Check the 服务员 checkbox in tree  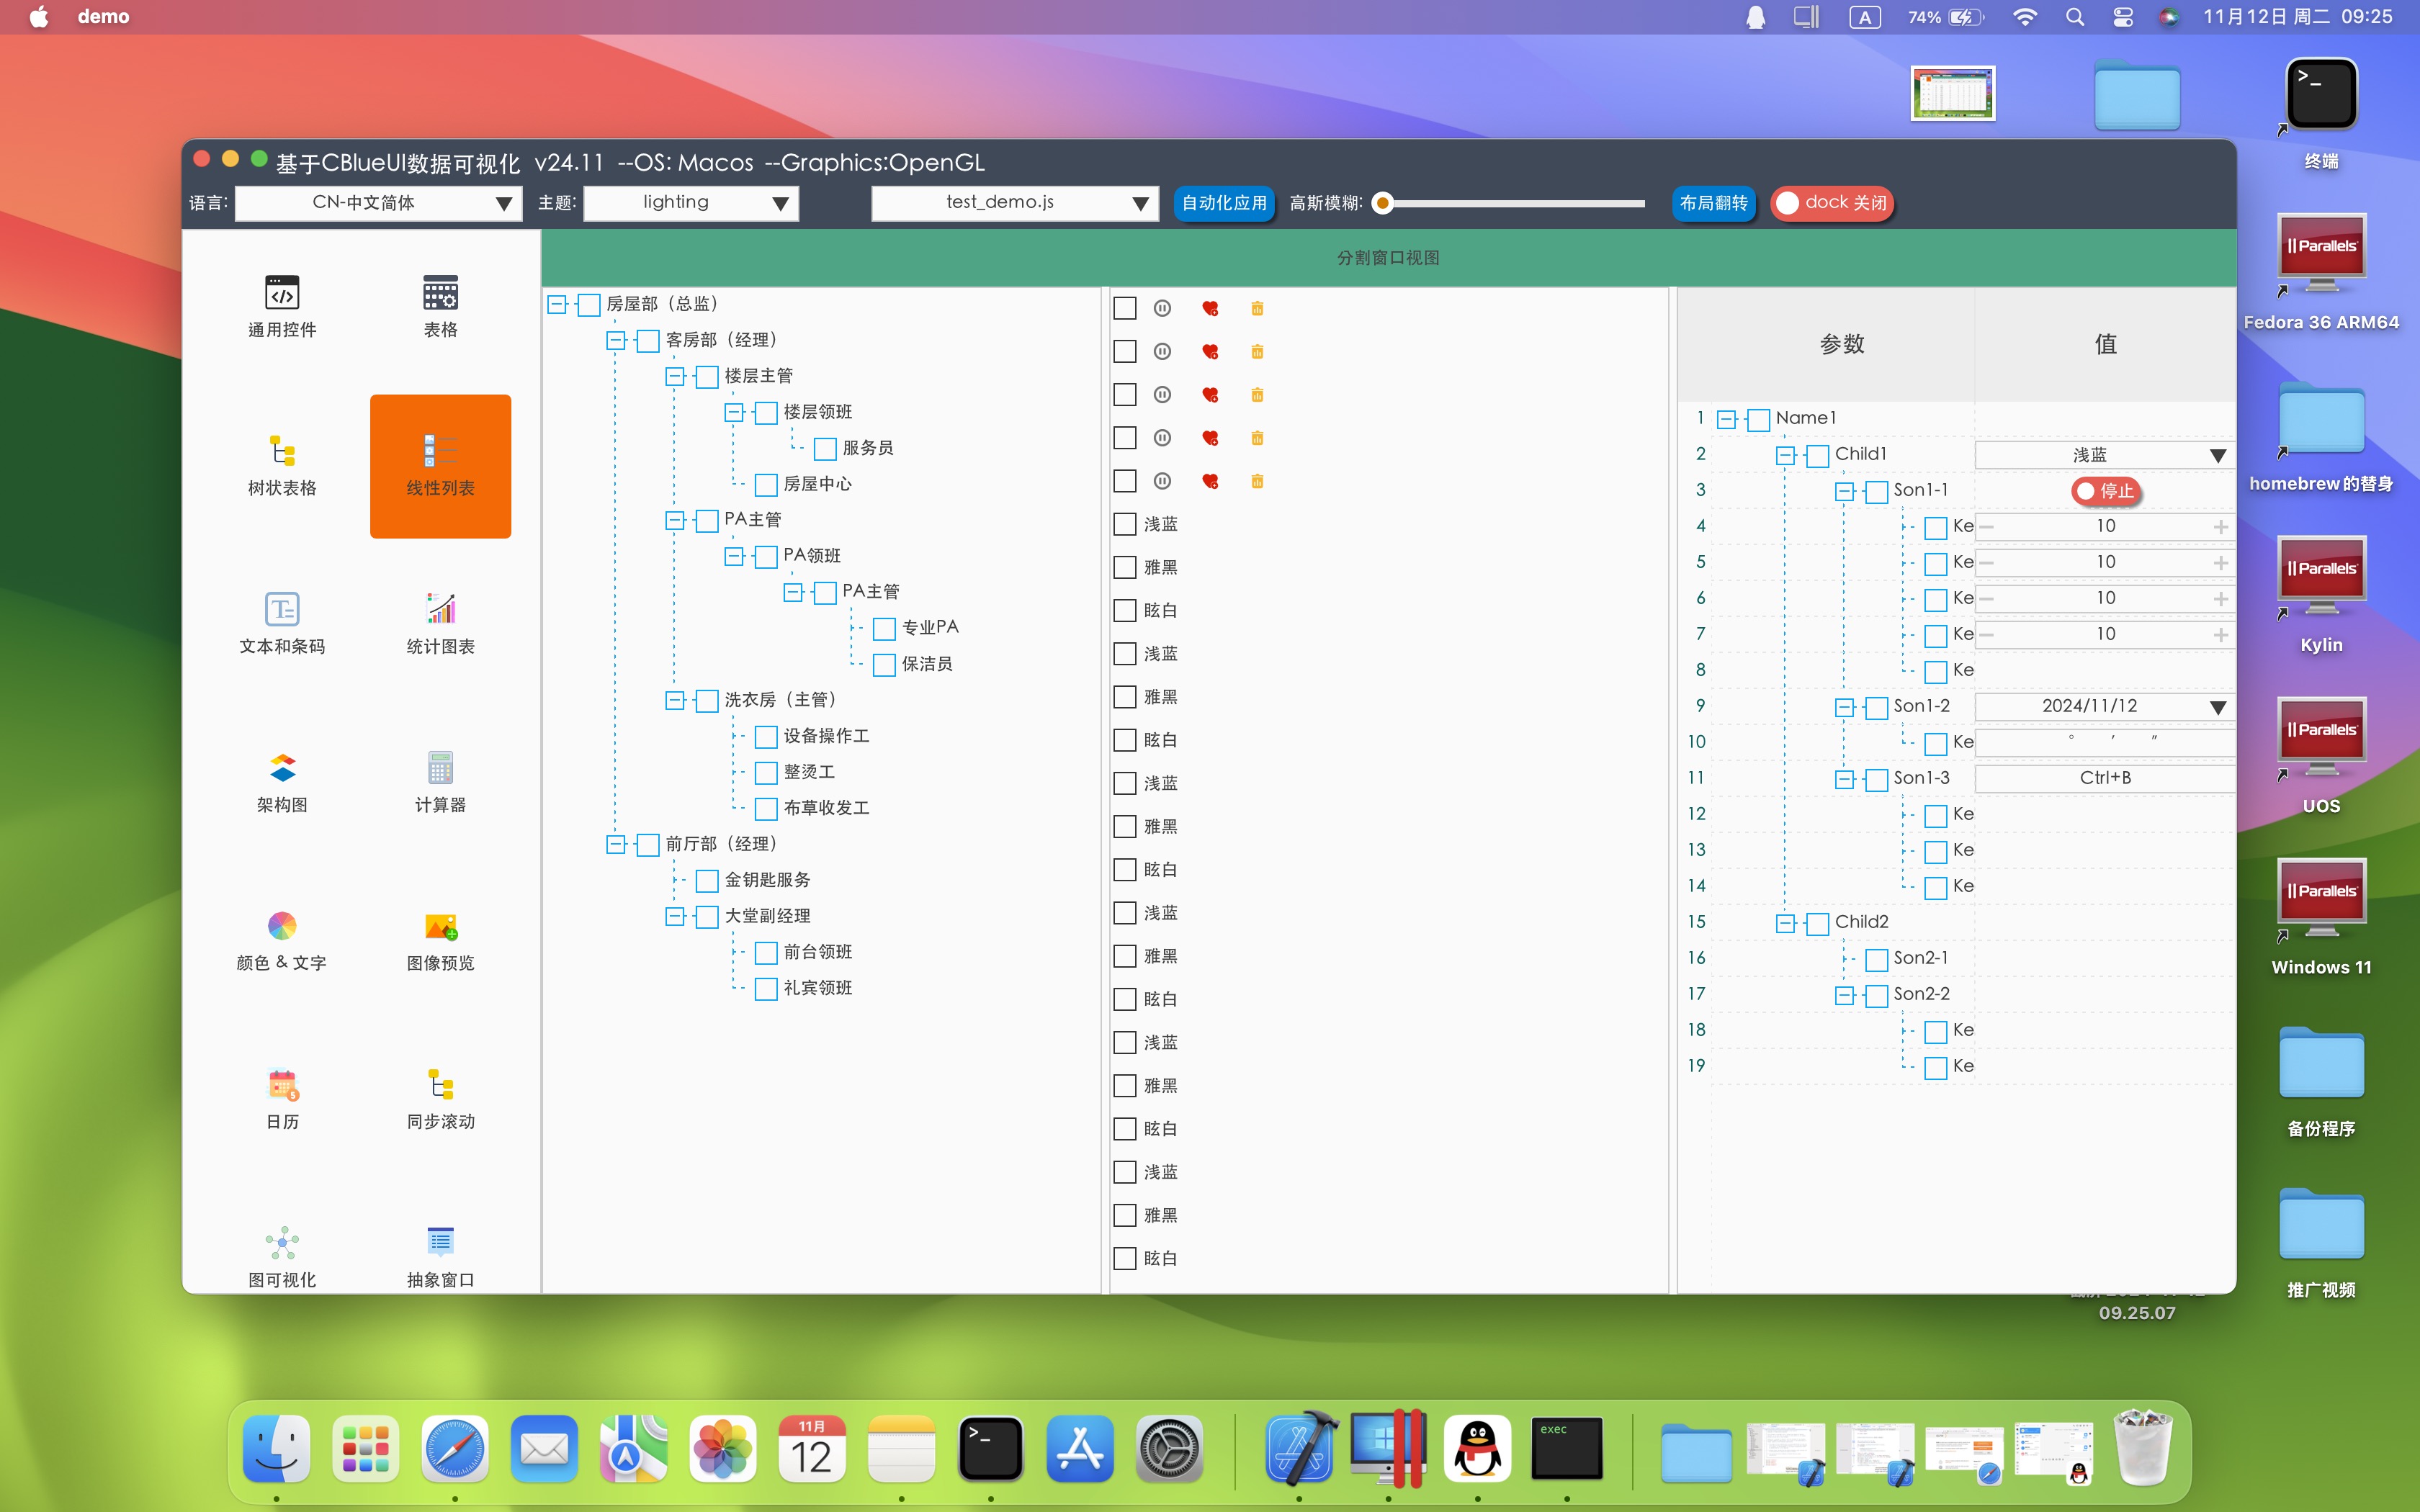click(825, 449)
